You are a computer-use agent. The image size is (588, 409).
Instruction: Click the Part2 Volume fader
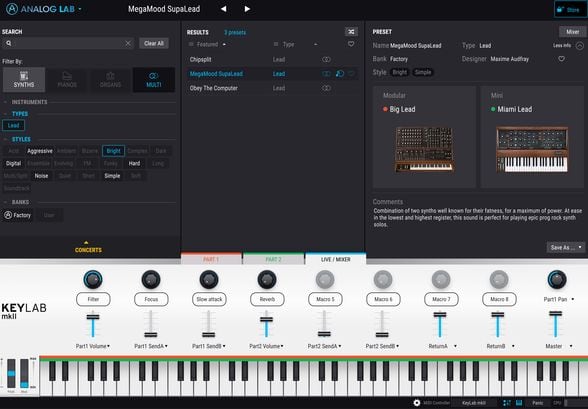[x=267, y=319]
